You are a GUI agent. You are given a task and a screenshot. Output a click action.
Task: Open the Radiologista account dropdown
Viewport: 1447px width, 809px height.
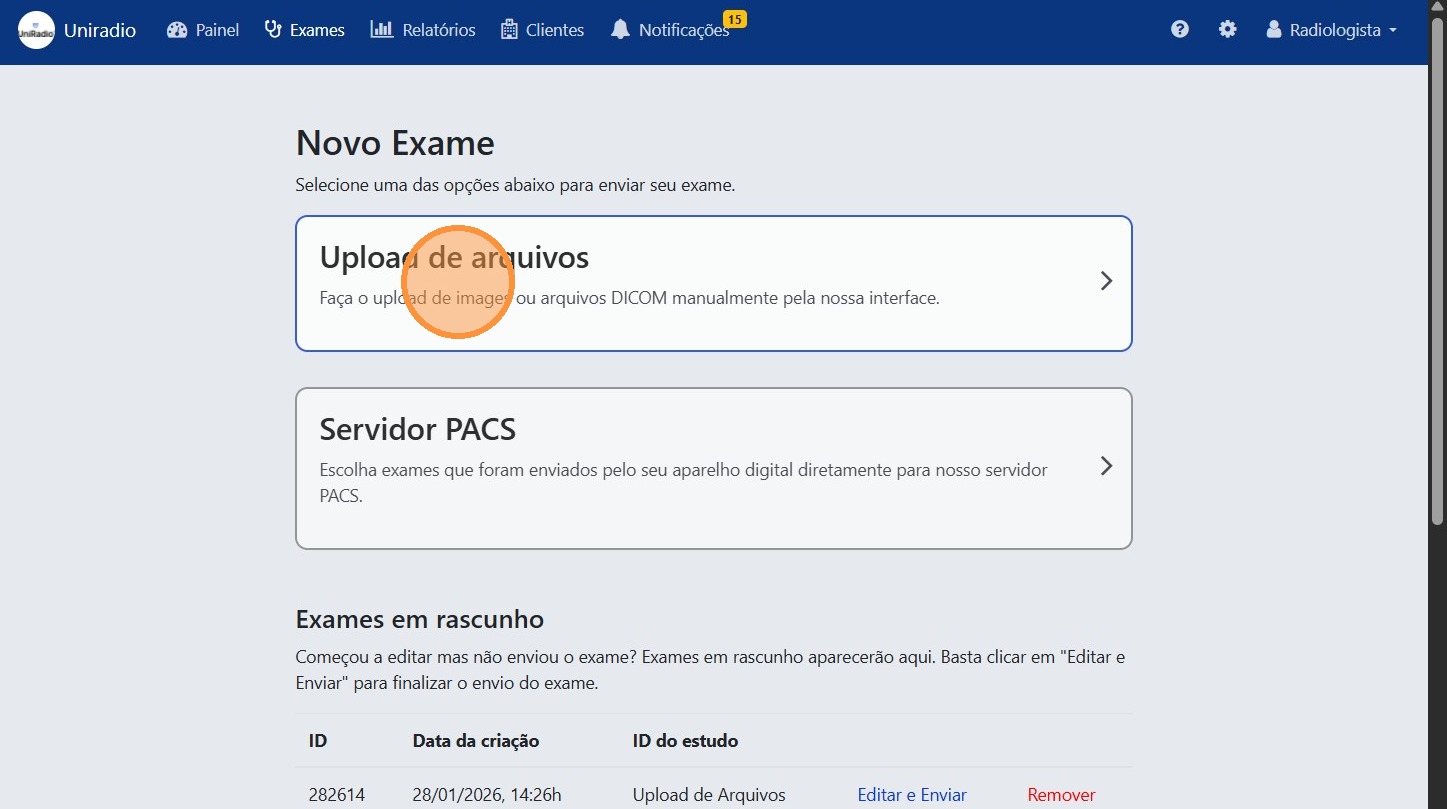pos(1338,29)
